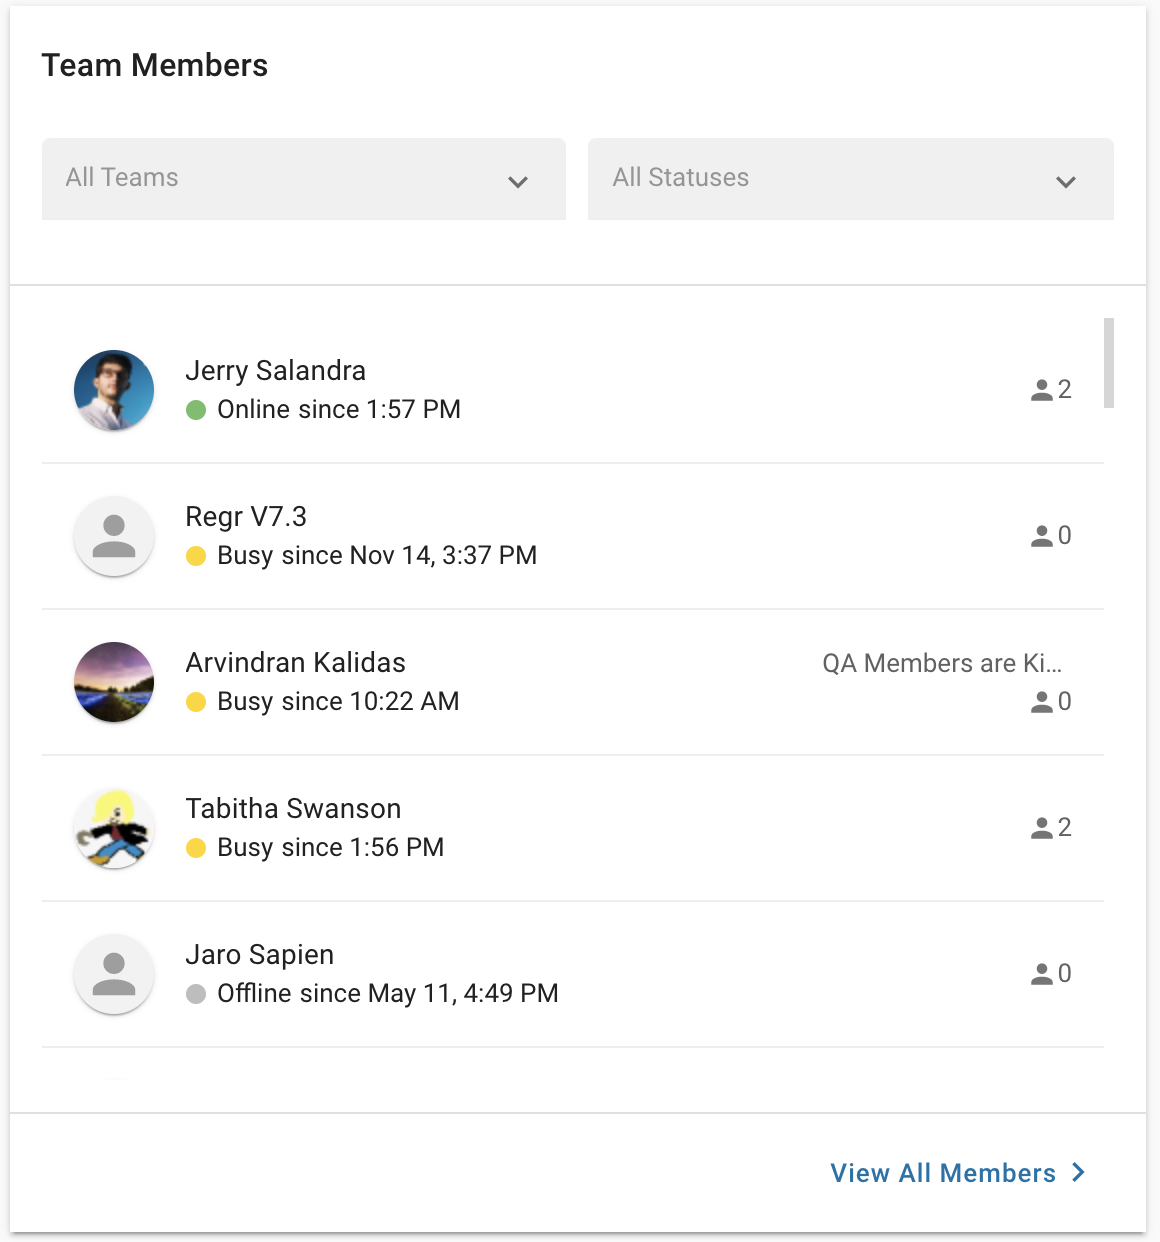This screenshot has height=1242, width=1160.
Task: Click person count icon for Arvindran Kalidas
Action: [x=1042, y=702]
